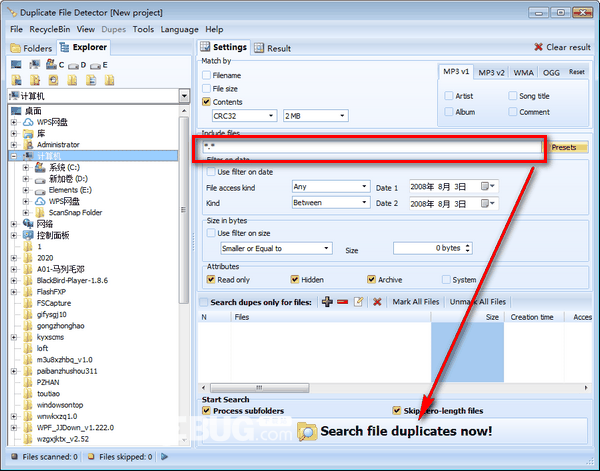
Task: Click the edit file notepad icon
Action: click(x=359, y=302)
